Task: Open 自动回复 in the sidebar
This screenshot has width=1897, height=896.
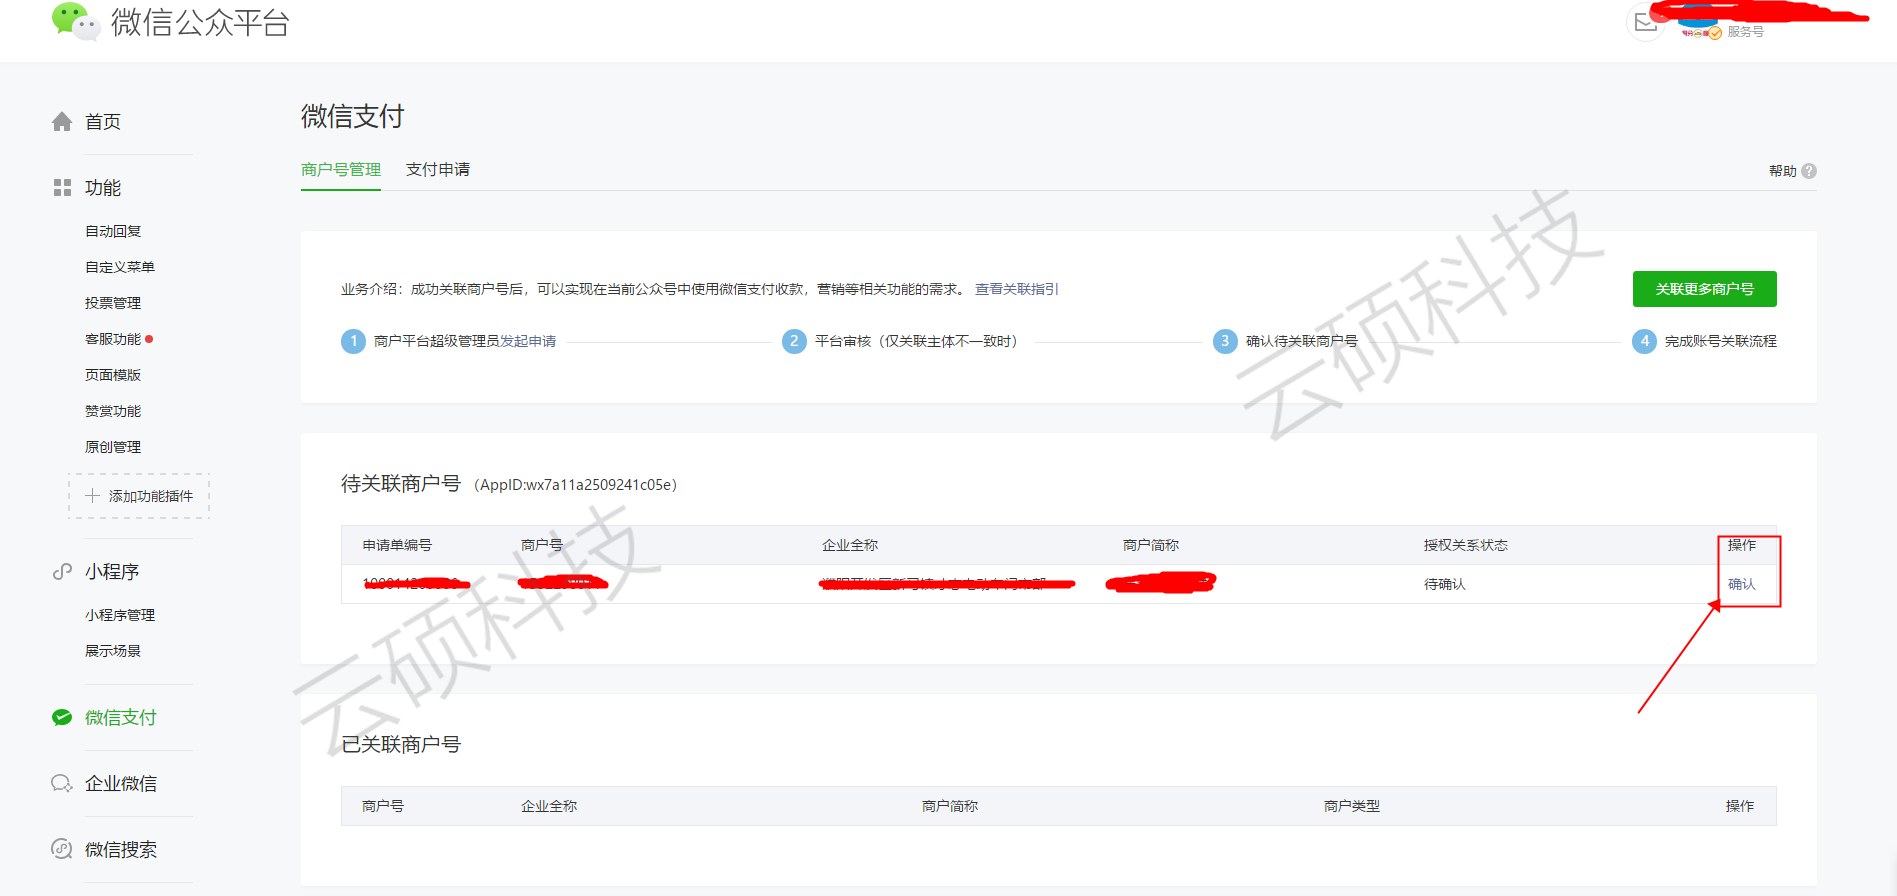Action: click(x=113, y=231)
